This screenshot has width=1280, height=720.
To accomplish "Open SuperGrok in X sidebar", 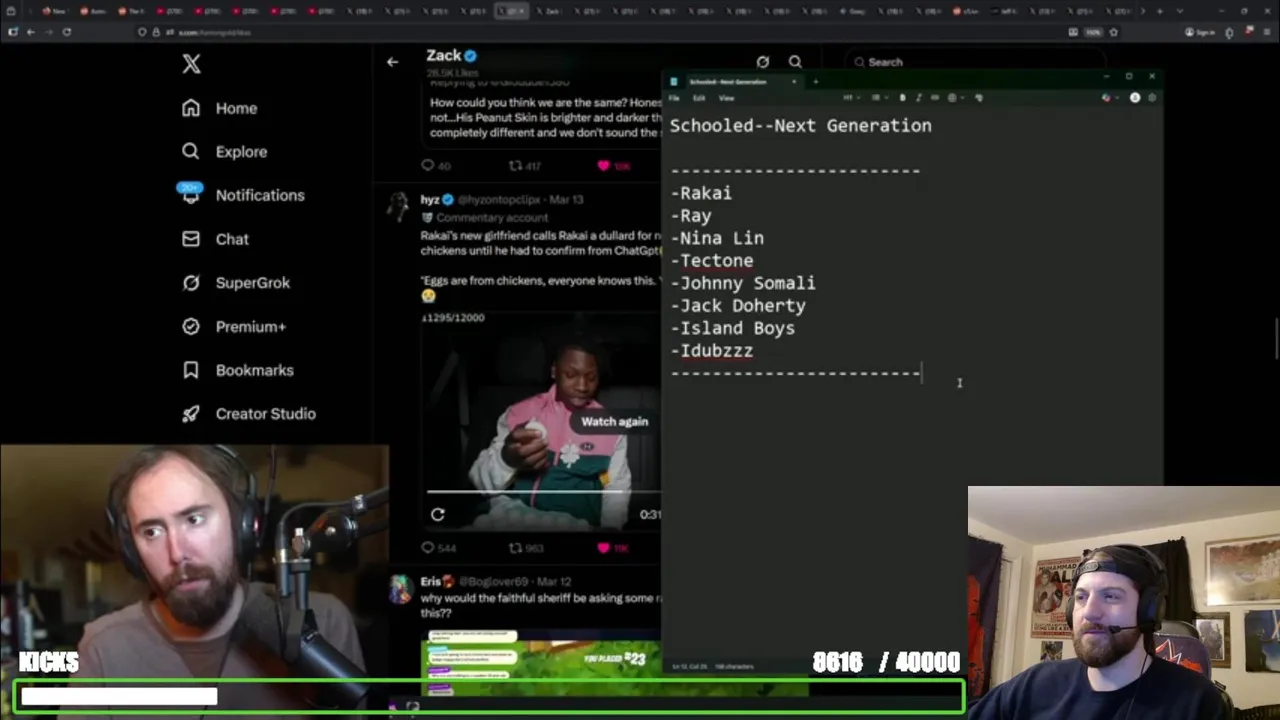I will [235, 283].
